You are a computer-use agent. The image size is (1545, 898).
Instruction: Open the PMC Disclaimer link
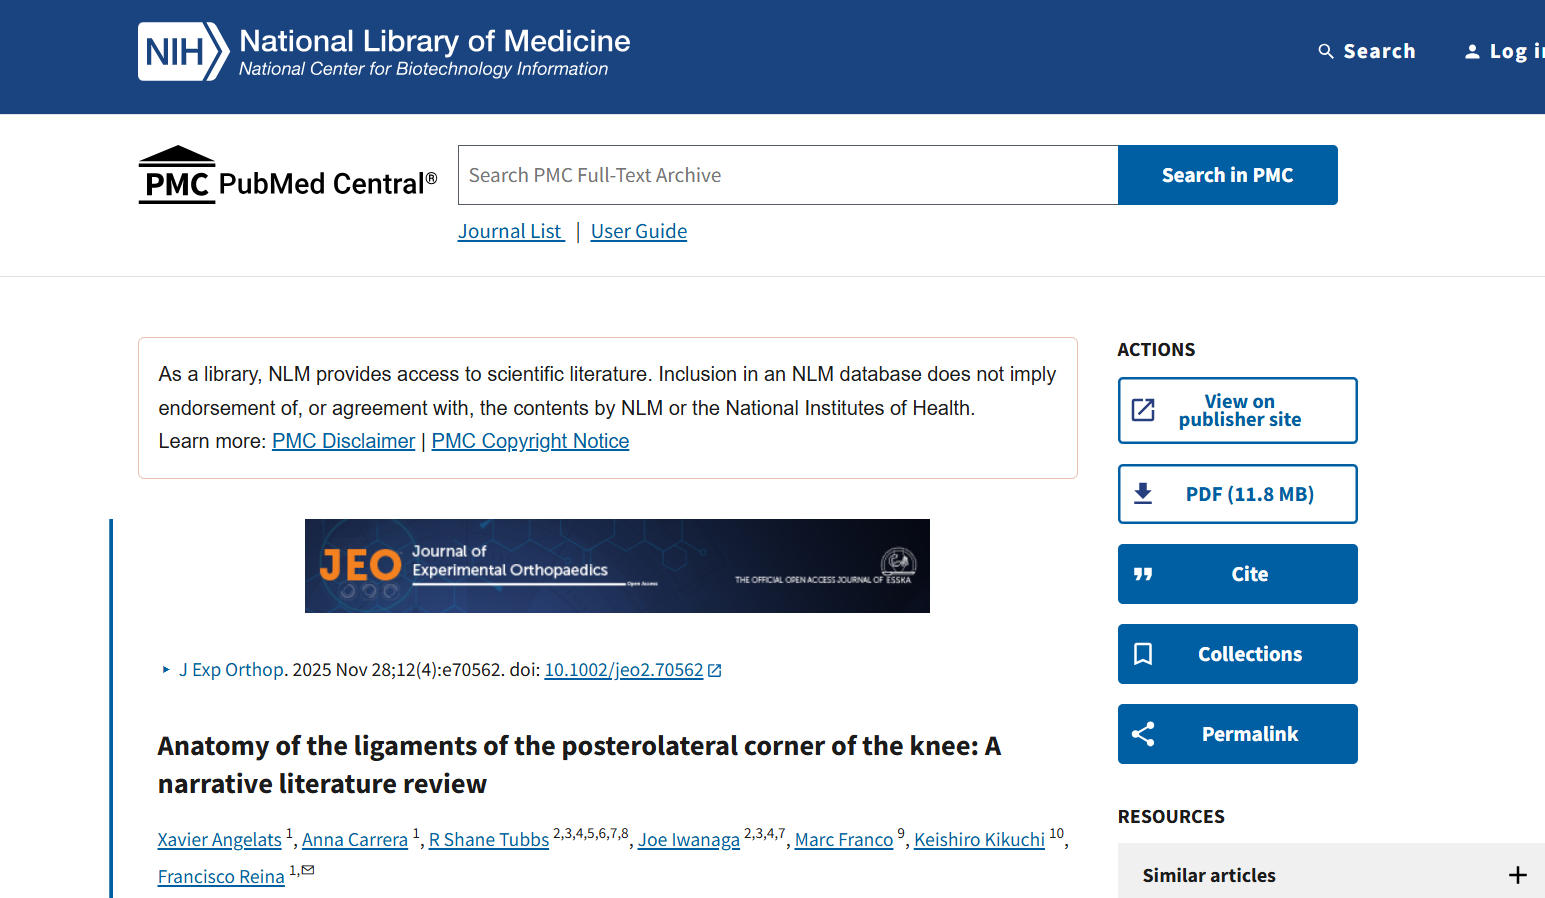[343, 441]
